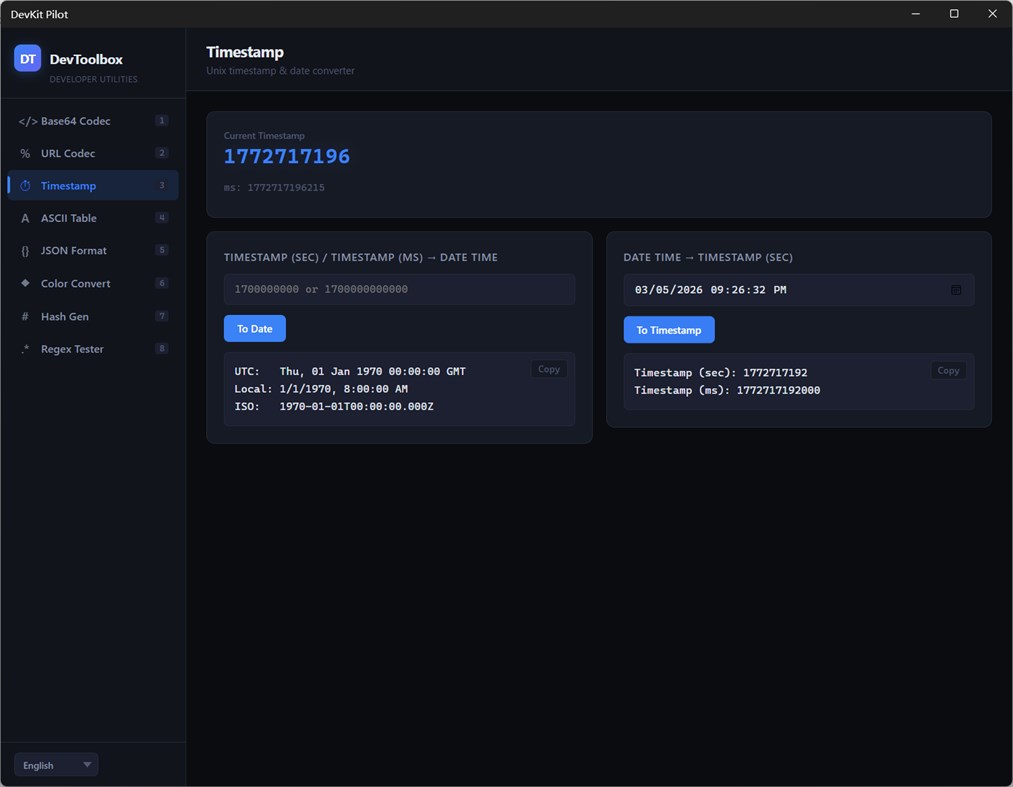Viewport: 1013px width, 787px height.
Task: Click the To Timestamp button
Action: (669, 330)
